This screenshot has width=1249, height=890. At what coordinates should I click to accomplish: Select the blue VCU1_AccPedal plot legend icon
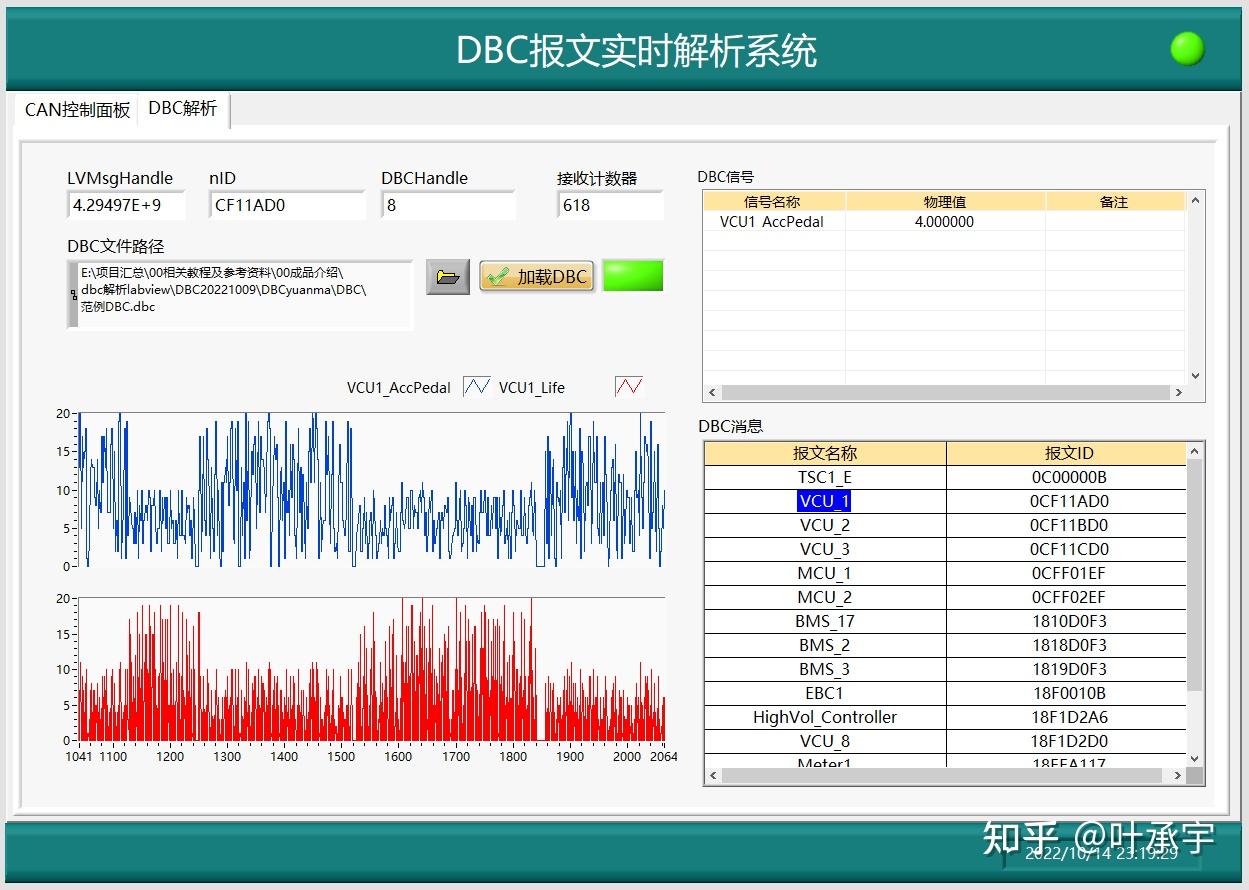coord(476,386)
